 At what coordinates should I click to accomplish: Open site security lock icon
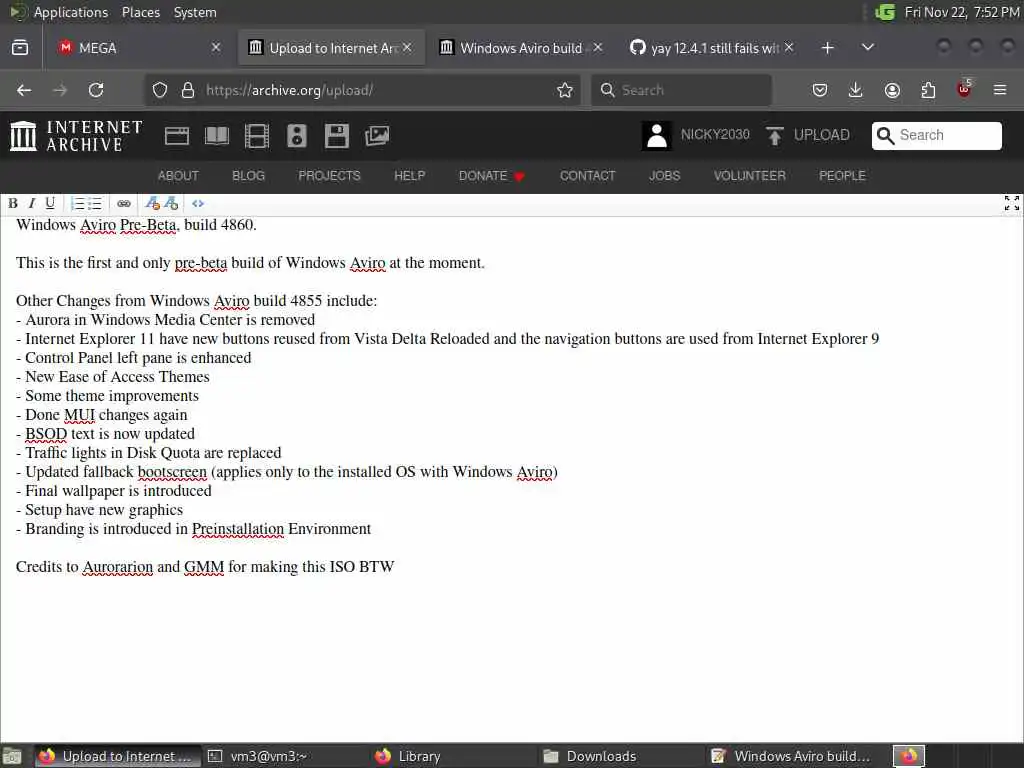coord(187,90)
